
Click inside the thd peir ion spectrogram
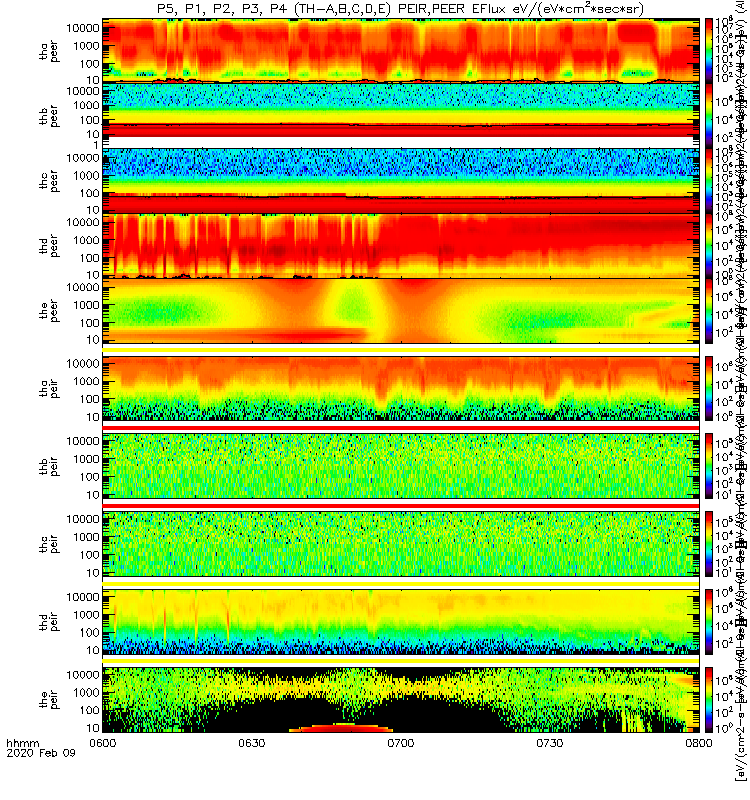click(x=401, y=621)
